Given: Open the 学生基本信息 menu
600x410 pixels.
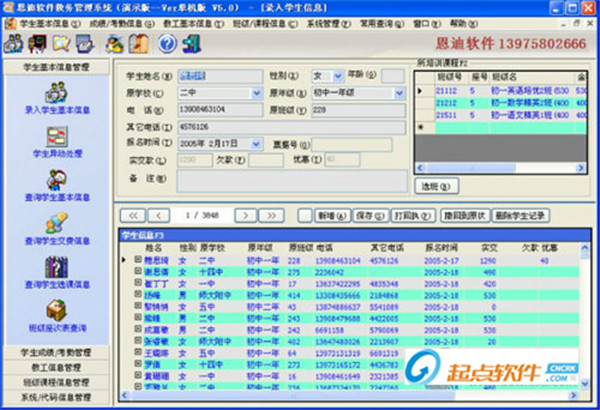Looking at the screenshot, I should (50, 24).
